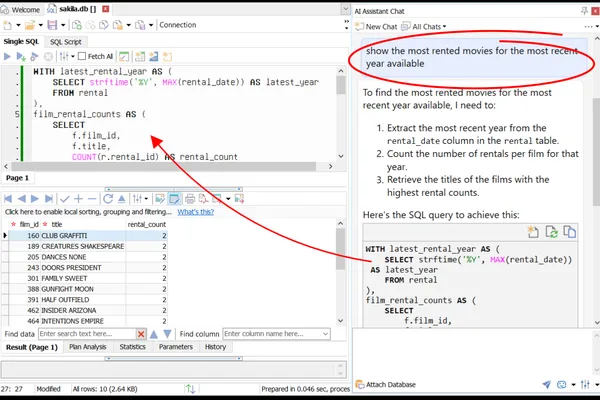This screenshot has height=400, width=600.
Task: Click the result grid options sliders icon
Action: 137,199
